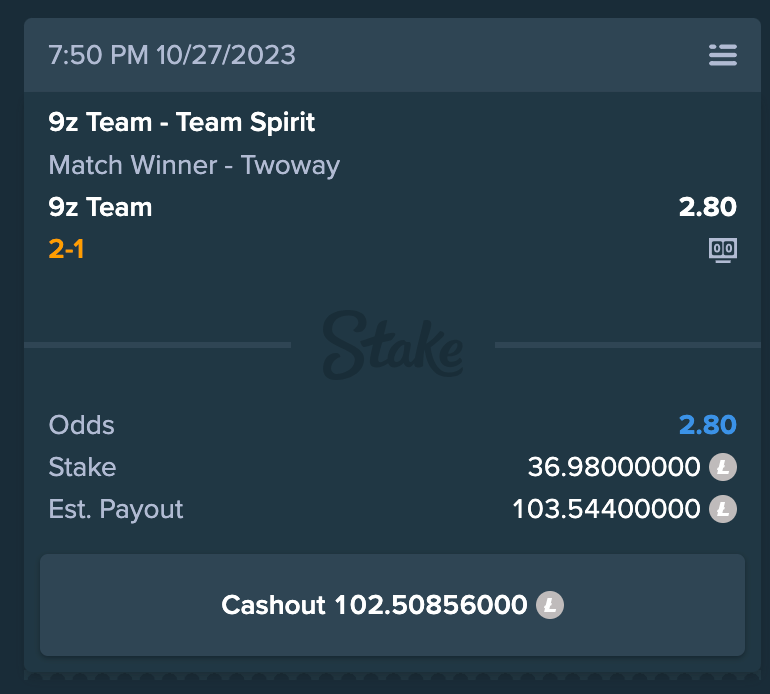Click the Est. Payout label
This screenshot has height=694, width=770.
tap(116, 509)
